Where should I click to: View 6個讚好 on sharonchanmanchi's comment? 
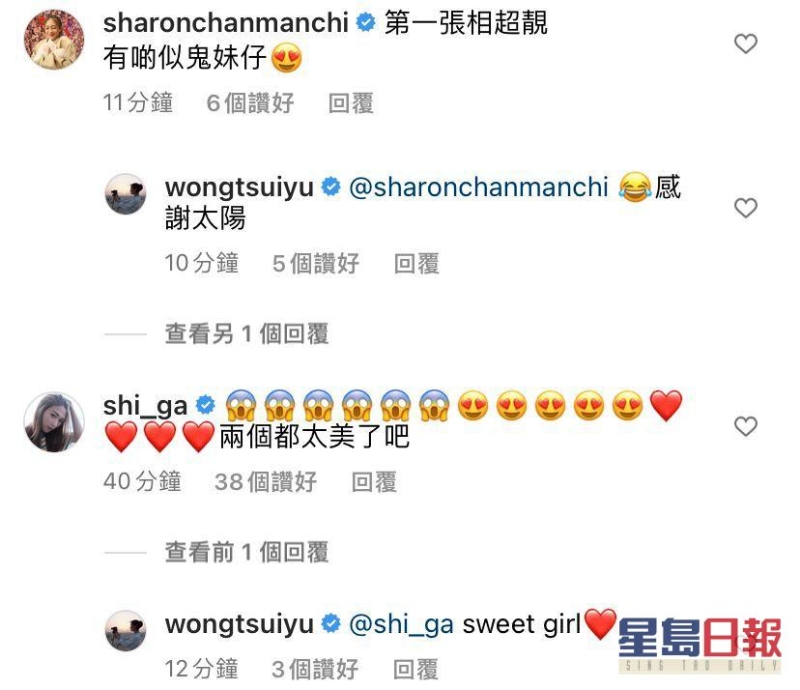click(x=250, y=103)
